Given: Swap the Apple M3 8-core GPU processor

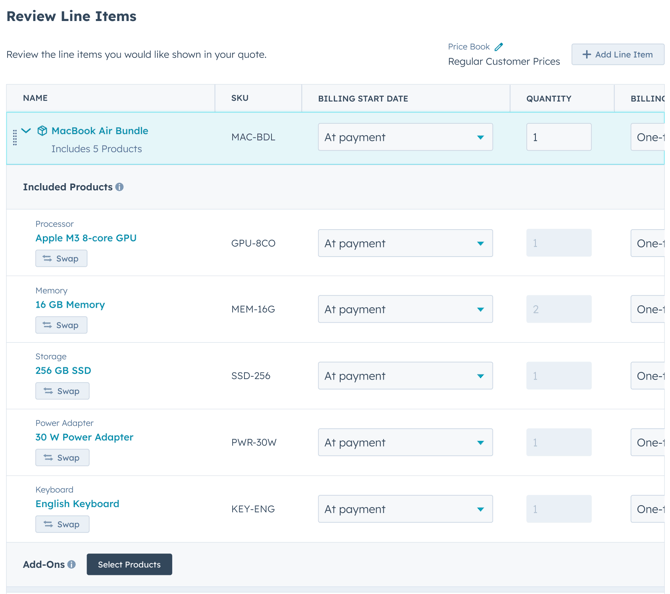Looking at the screenshot, I should pos(61,259).
